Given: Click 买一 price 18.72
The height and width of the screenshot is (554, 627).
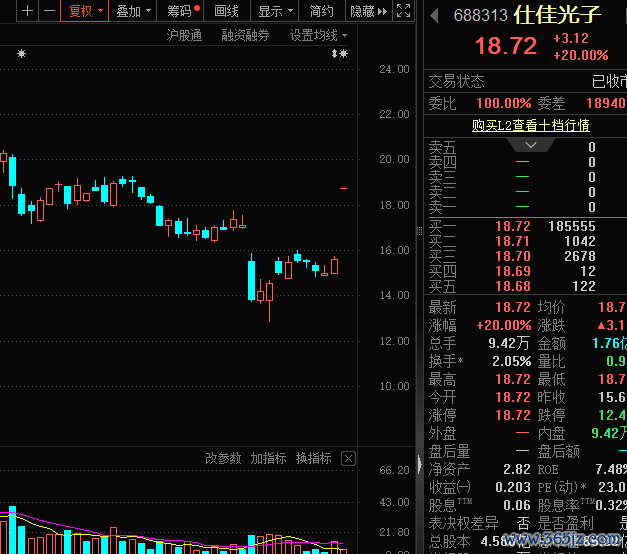Looking at the screenshot, I should coord(513,226).
